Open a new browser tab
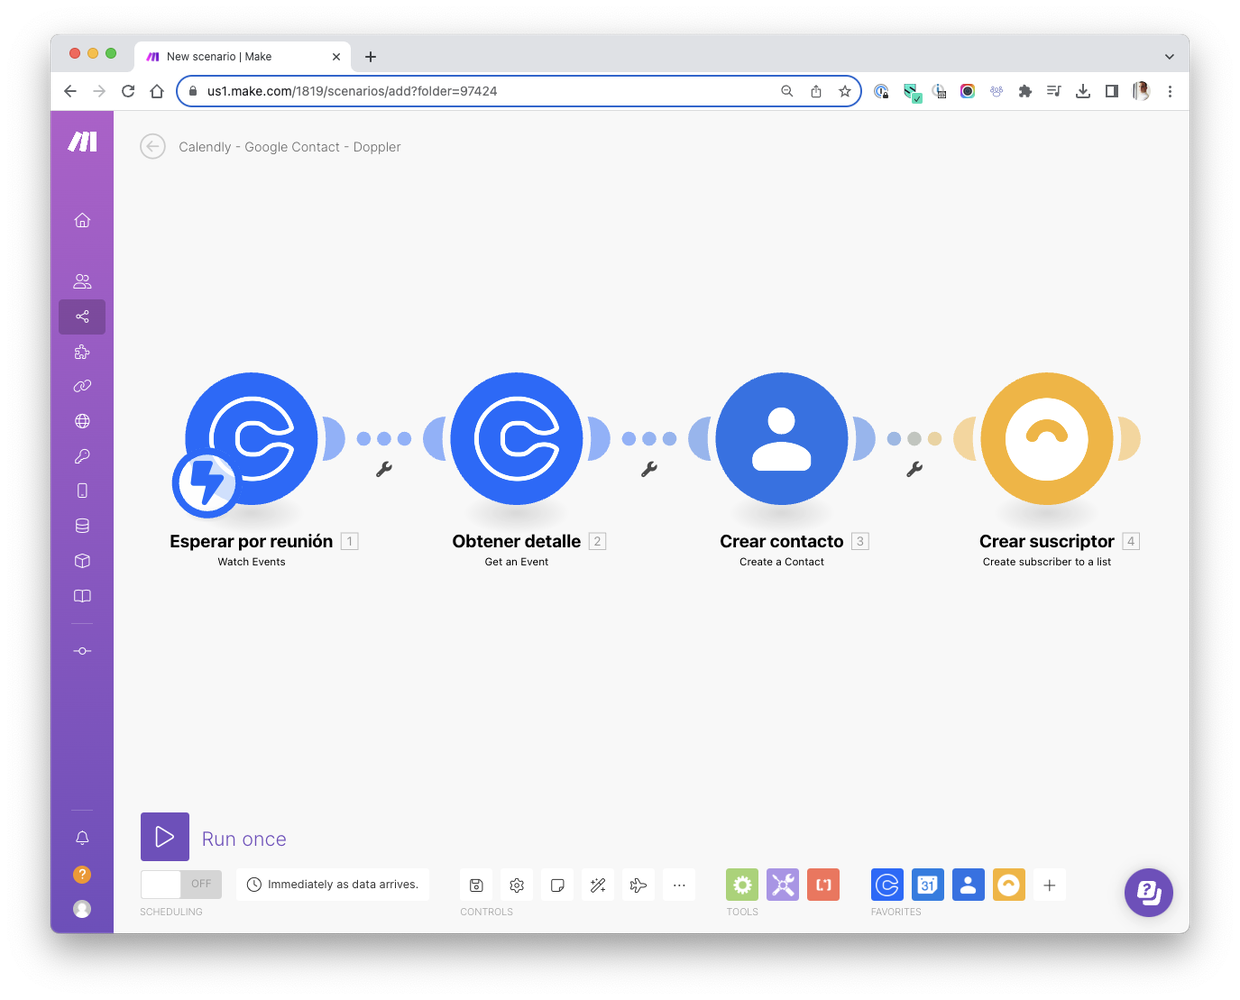 [371, 57]
